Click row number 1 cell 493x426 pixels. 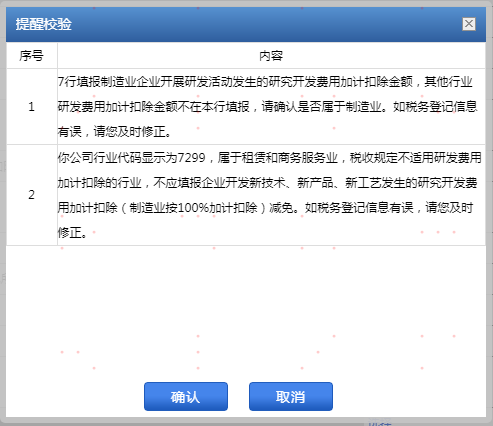pyautogui.click(x=32, y=107)
